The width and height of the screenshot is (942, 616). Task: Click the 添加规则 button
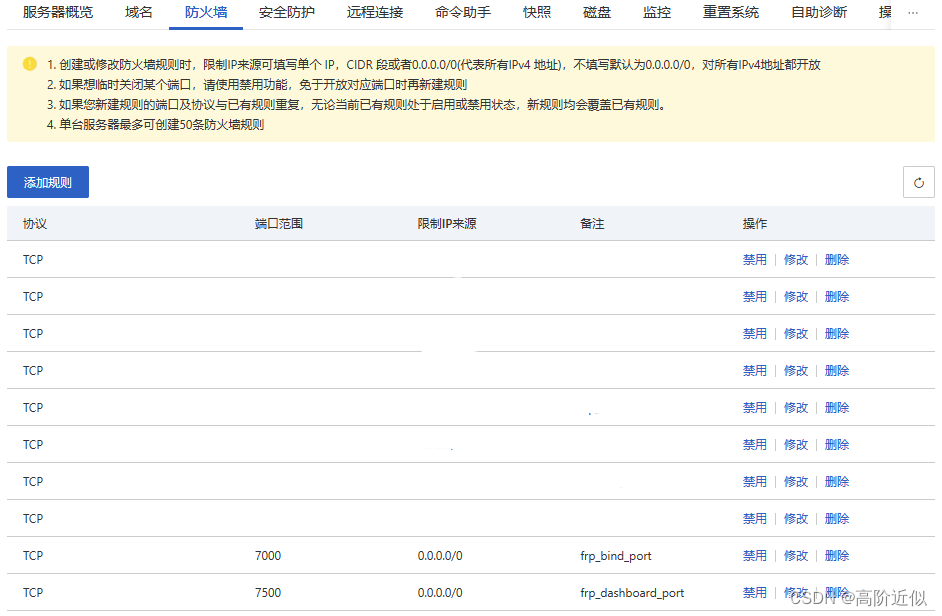coord(48,182)
